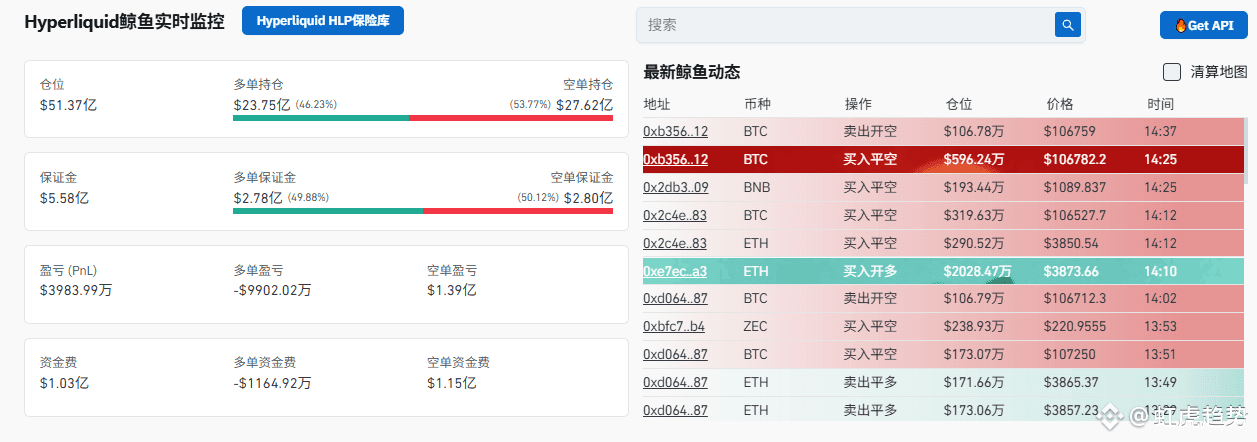Click the Hyperliquid鲸鱼实时监控 title
Screen dimensions: 1257x442
click(124, 21)
